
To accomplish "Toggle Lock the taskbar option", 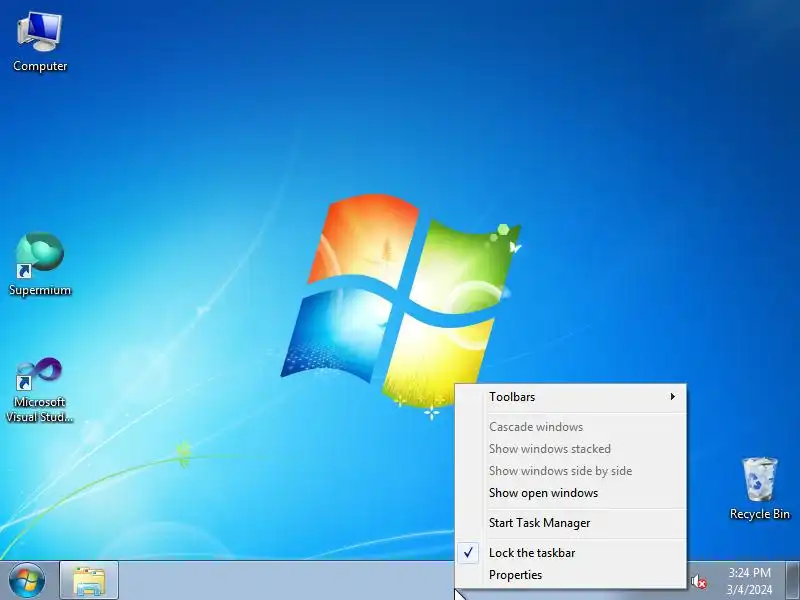I will click(571, 553).
